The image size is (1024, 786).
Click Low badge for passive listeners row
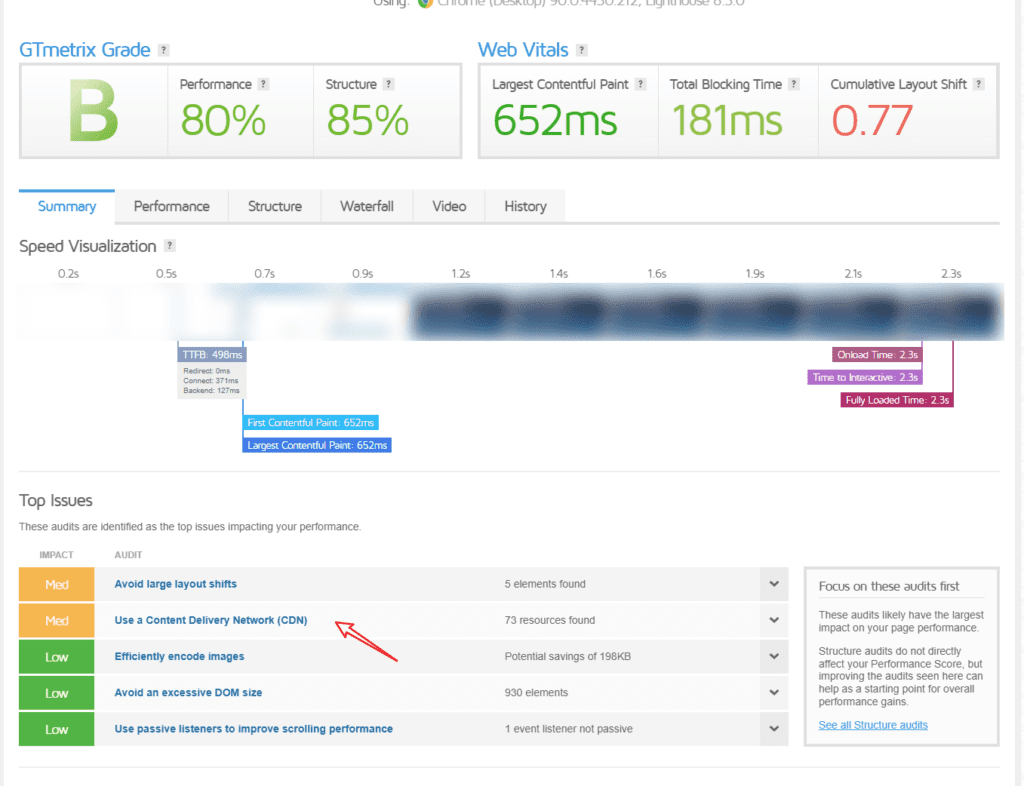click(57, 729)
